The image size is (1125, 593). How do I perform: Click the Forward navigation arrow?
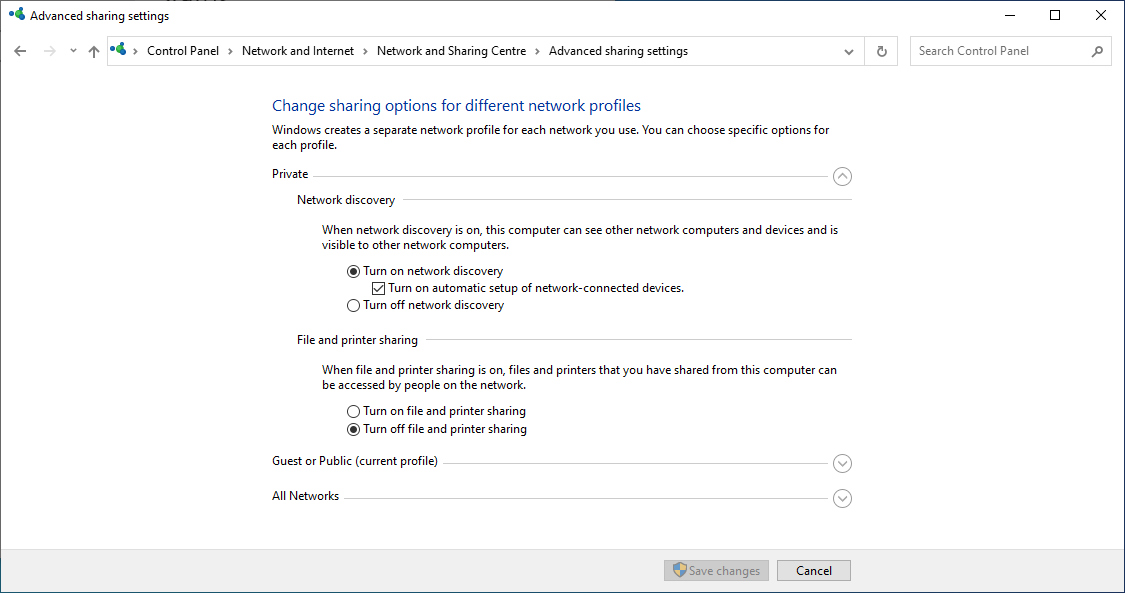(x=50, y=51)
